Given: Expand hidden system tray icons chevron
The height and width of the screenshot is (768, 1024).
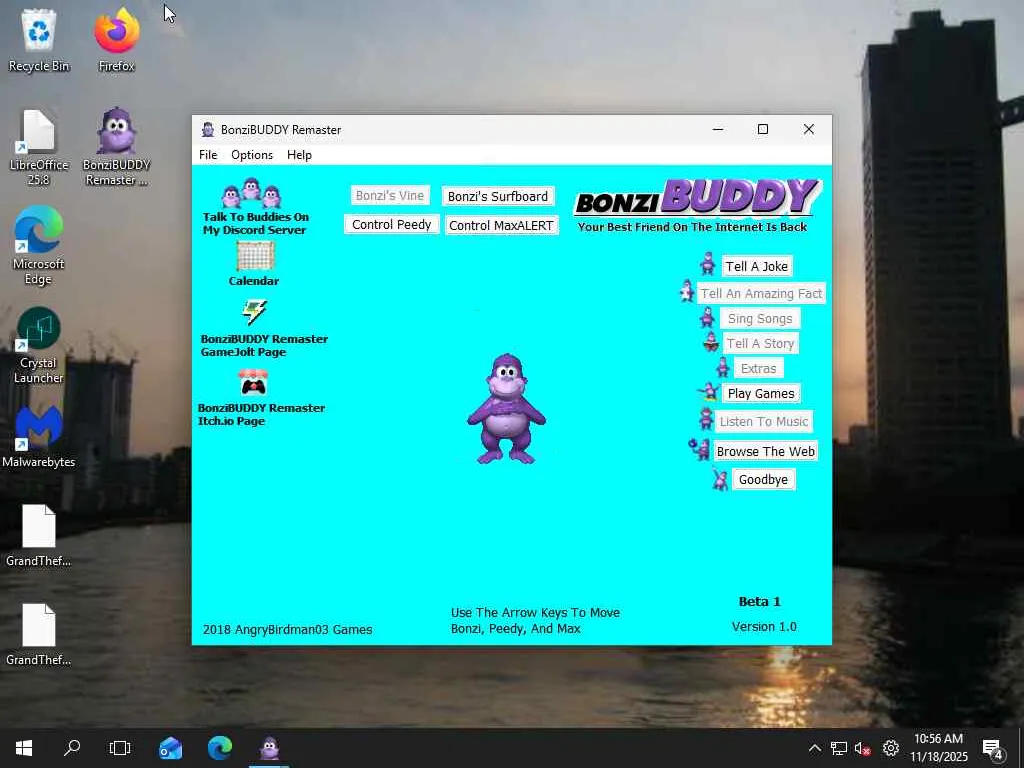Looking at the screenshot, I should click(x=814, y=748).
